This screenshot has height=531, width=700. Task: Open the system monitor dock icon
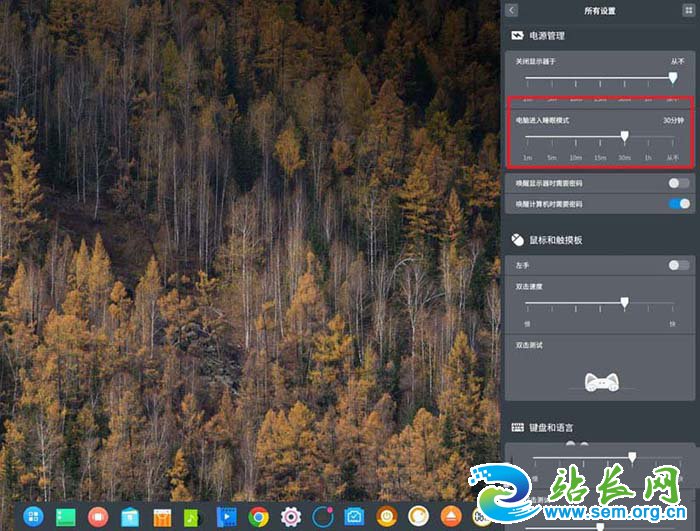coord(355,516)
